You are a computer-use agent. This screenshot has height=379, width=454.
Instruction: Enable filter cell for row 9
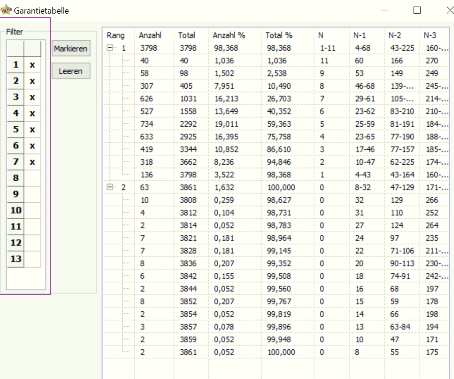pos(32,194)
